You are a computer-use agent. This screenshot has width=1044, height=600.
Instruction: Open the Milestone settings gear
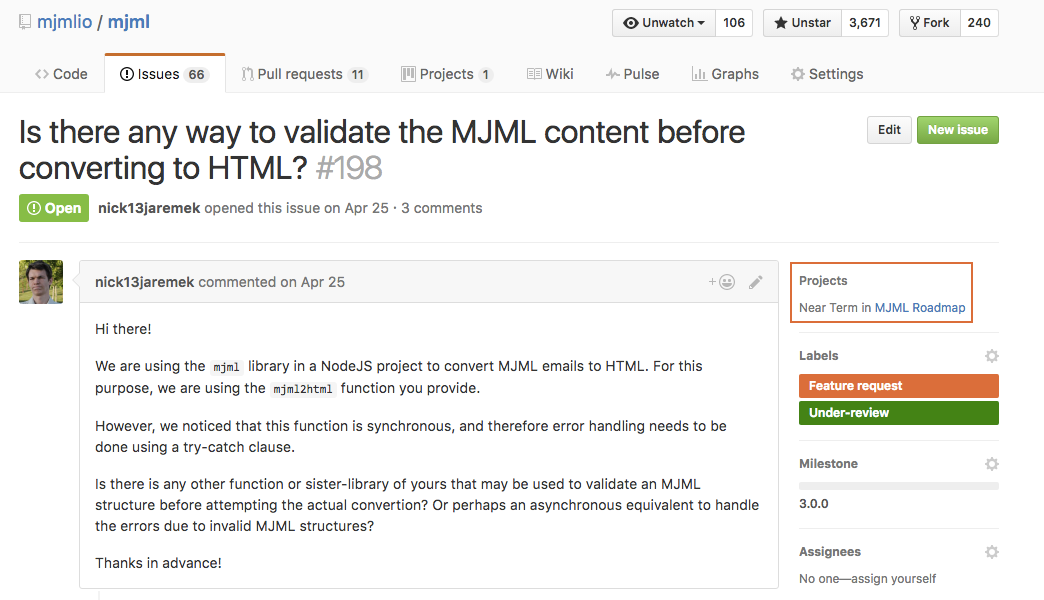[x=991, y=463]
